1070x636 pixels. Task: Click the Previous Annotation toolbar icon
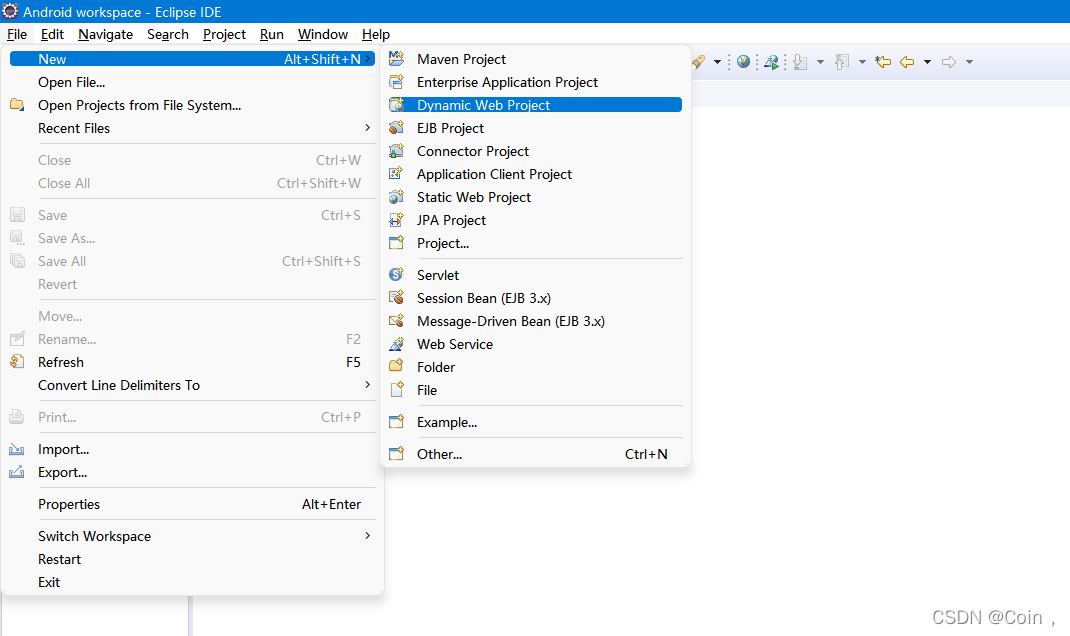click(x=842, y=62)
